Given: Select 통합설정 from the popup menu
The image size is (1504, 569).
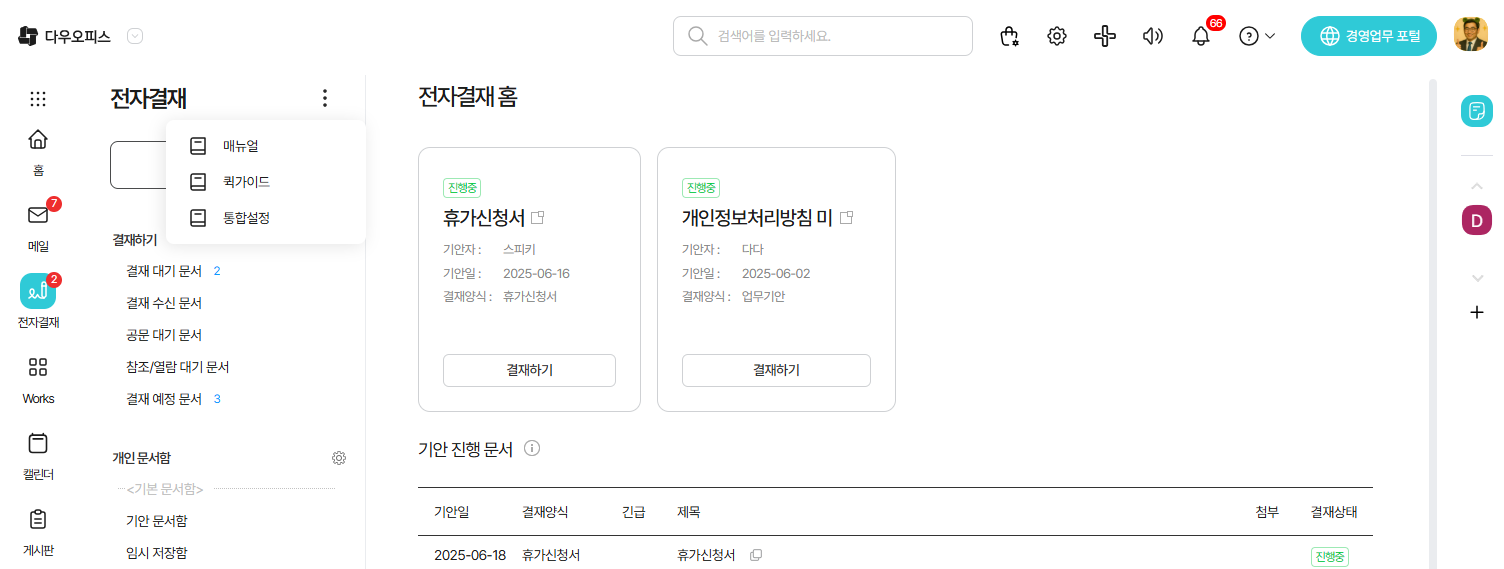Looking at the screenshot, I should pos(246,218).
